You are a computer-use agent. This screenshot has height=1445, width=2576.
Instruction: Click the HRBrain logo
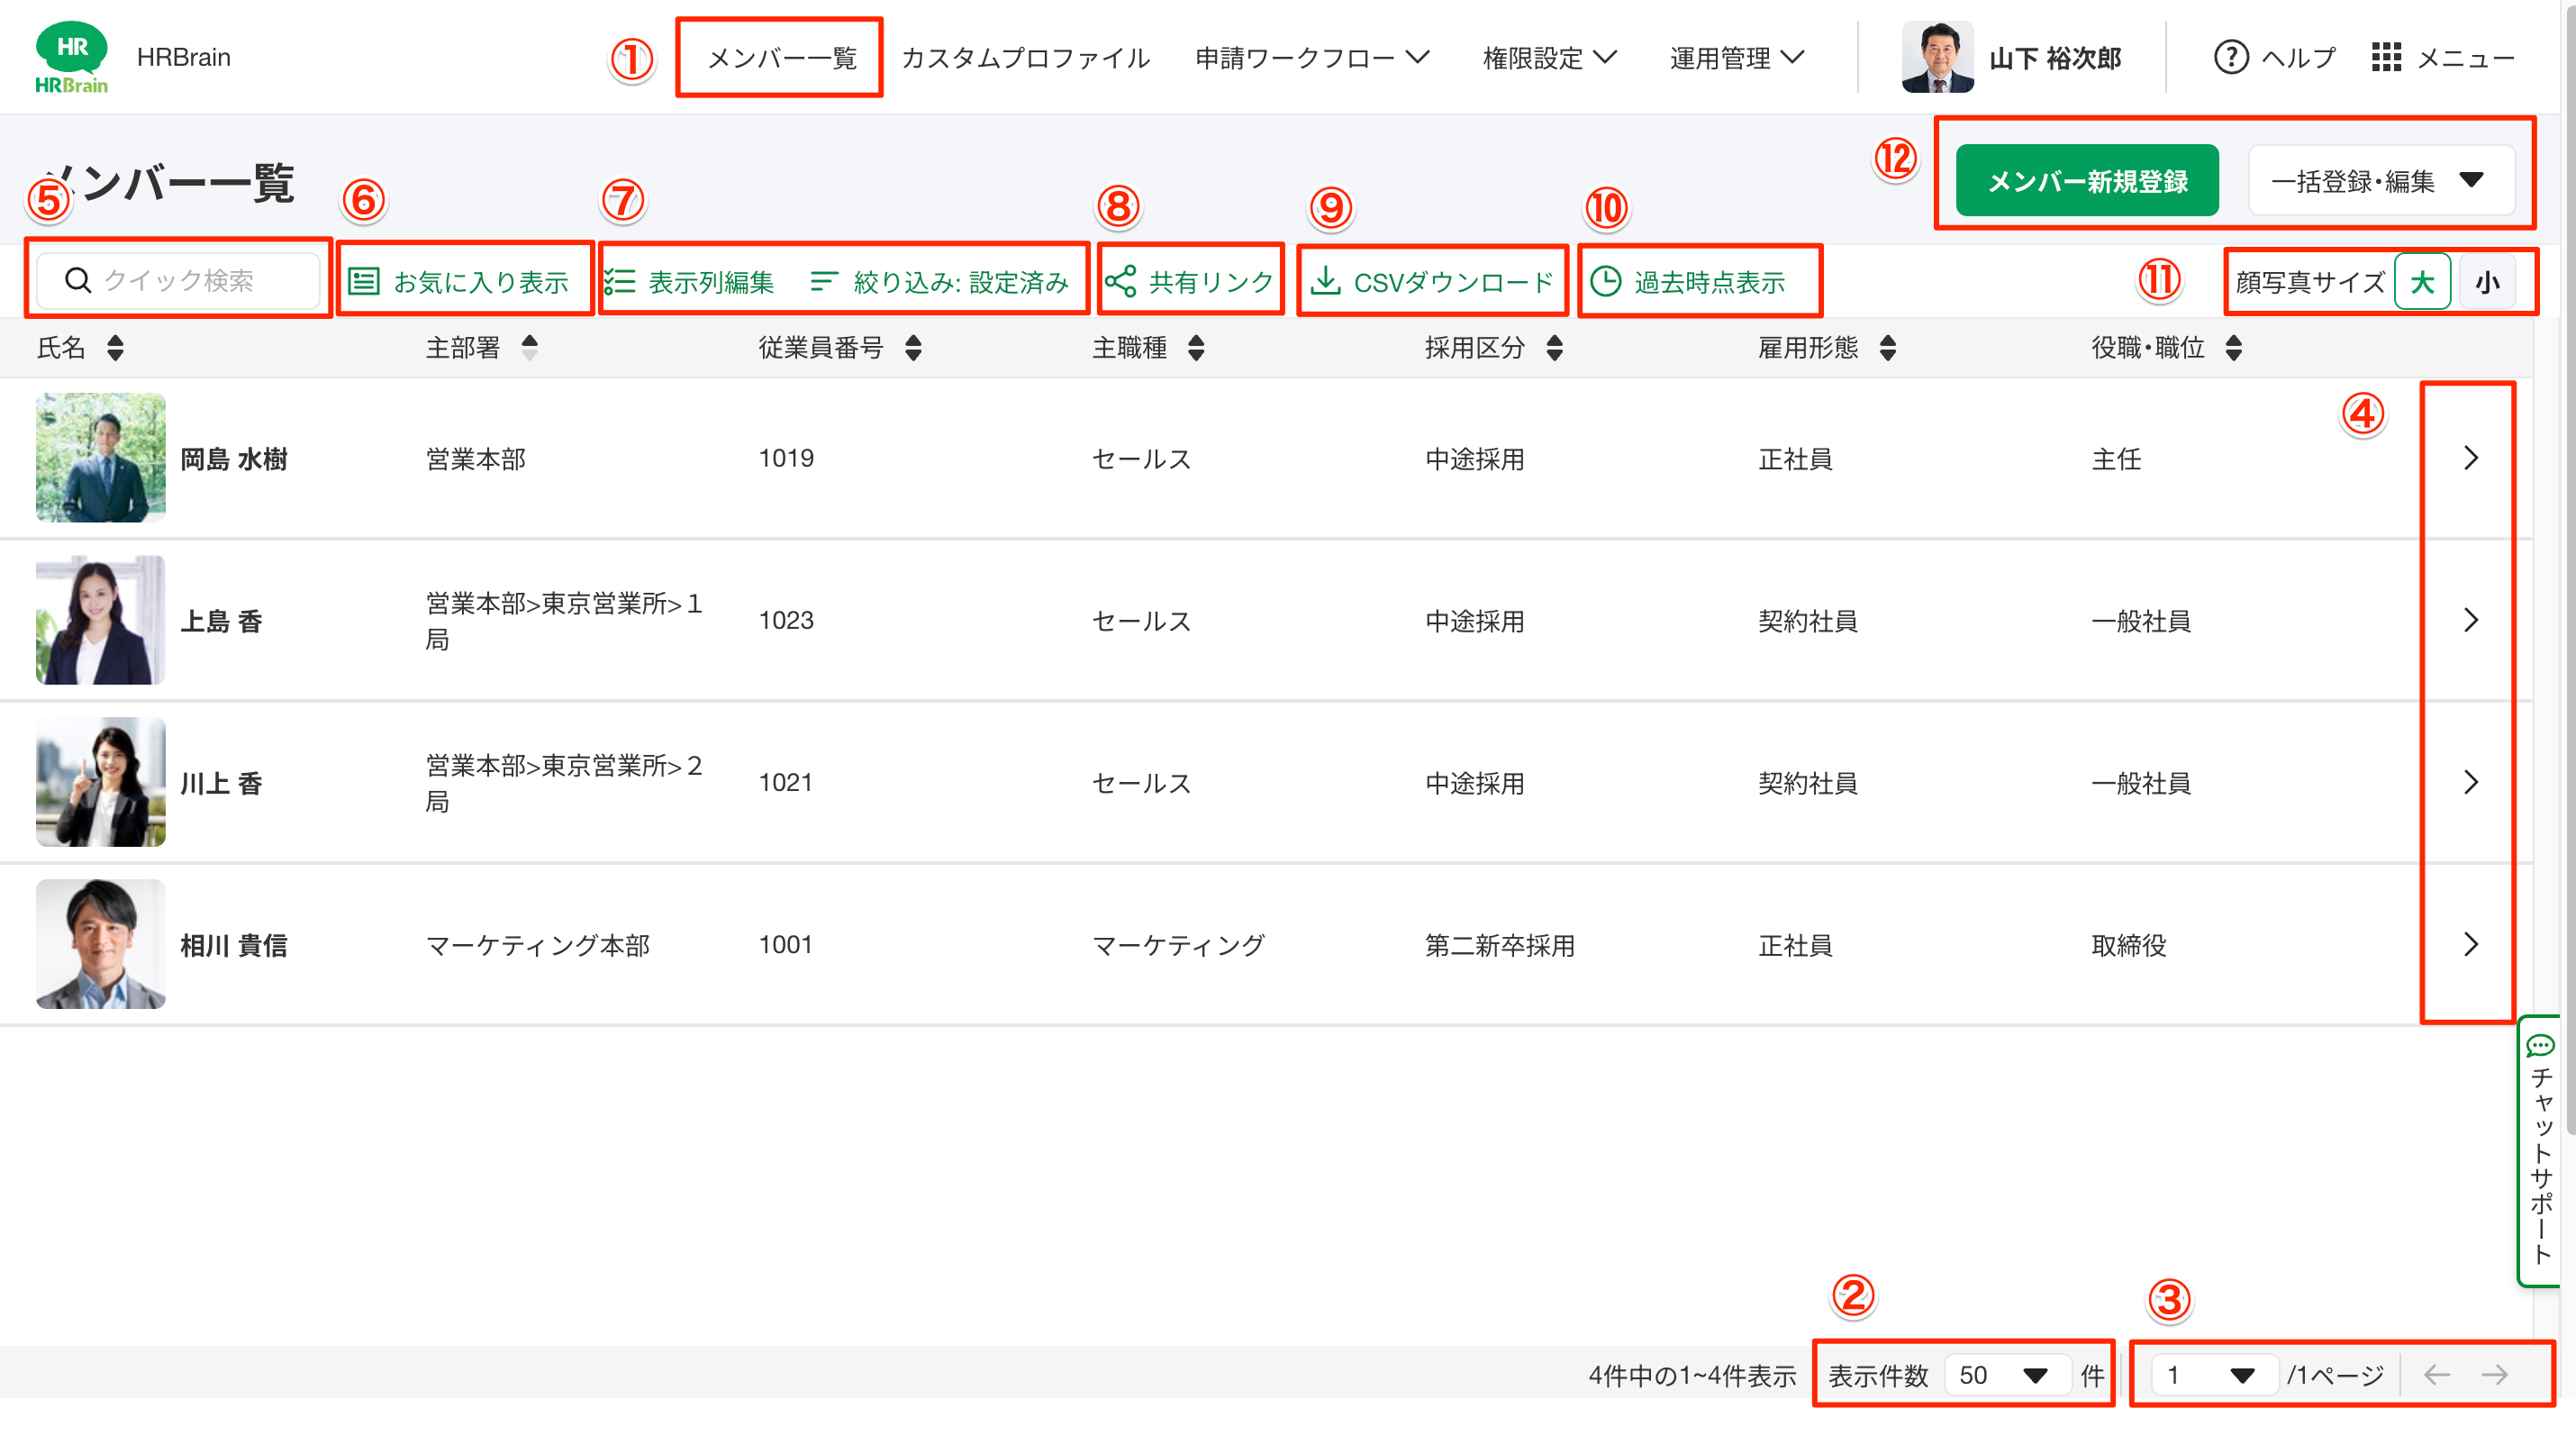click(x=71, y=57)
